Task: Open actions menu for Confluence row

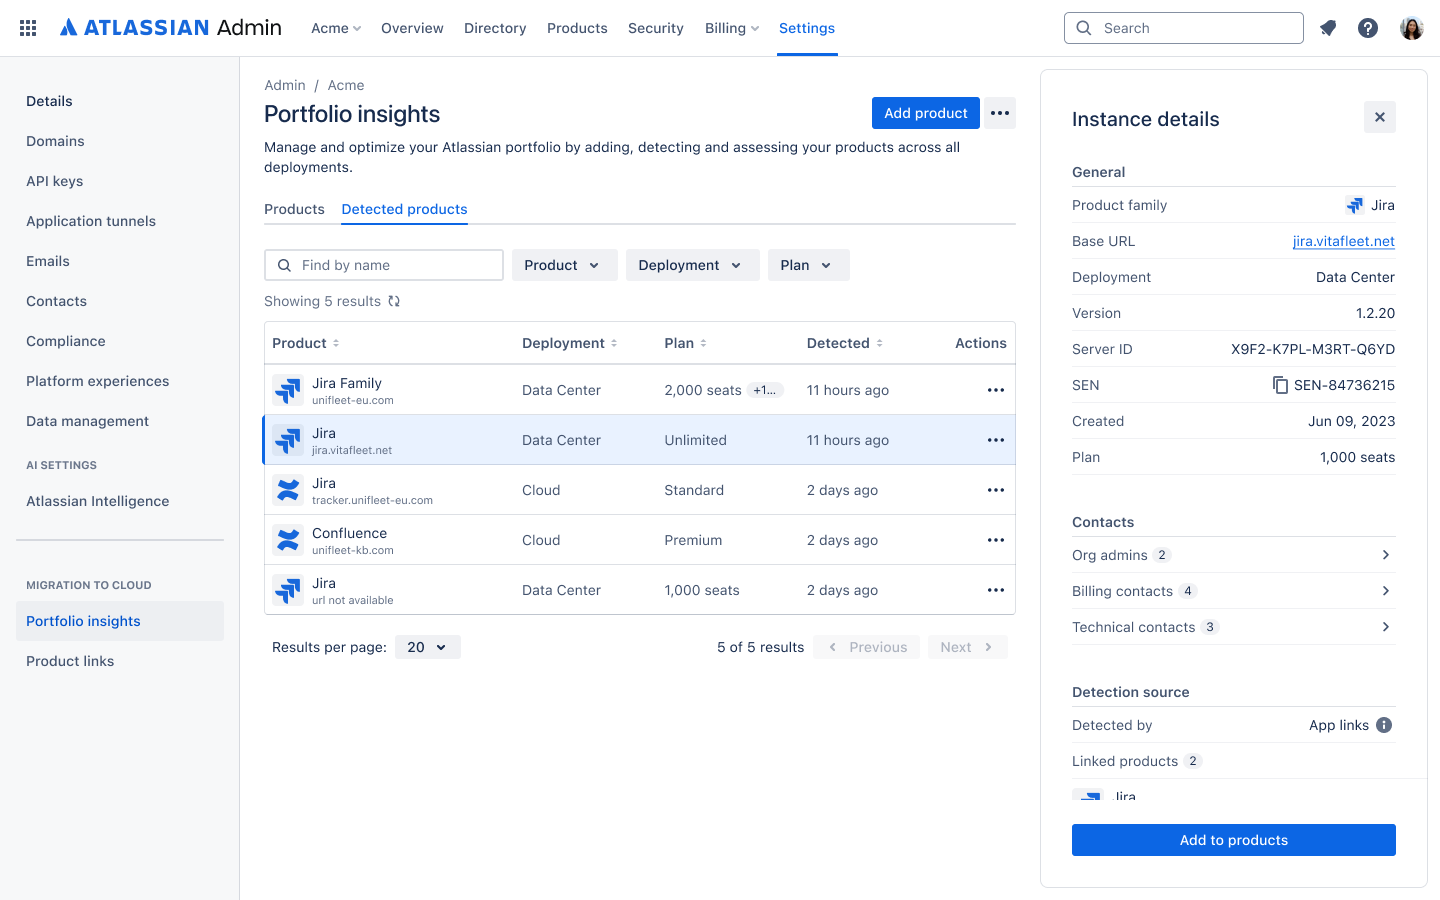Action: pos(996,540)
